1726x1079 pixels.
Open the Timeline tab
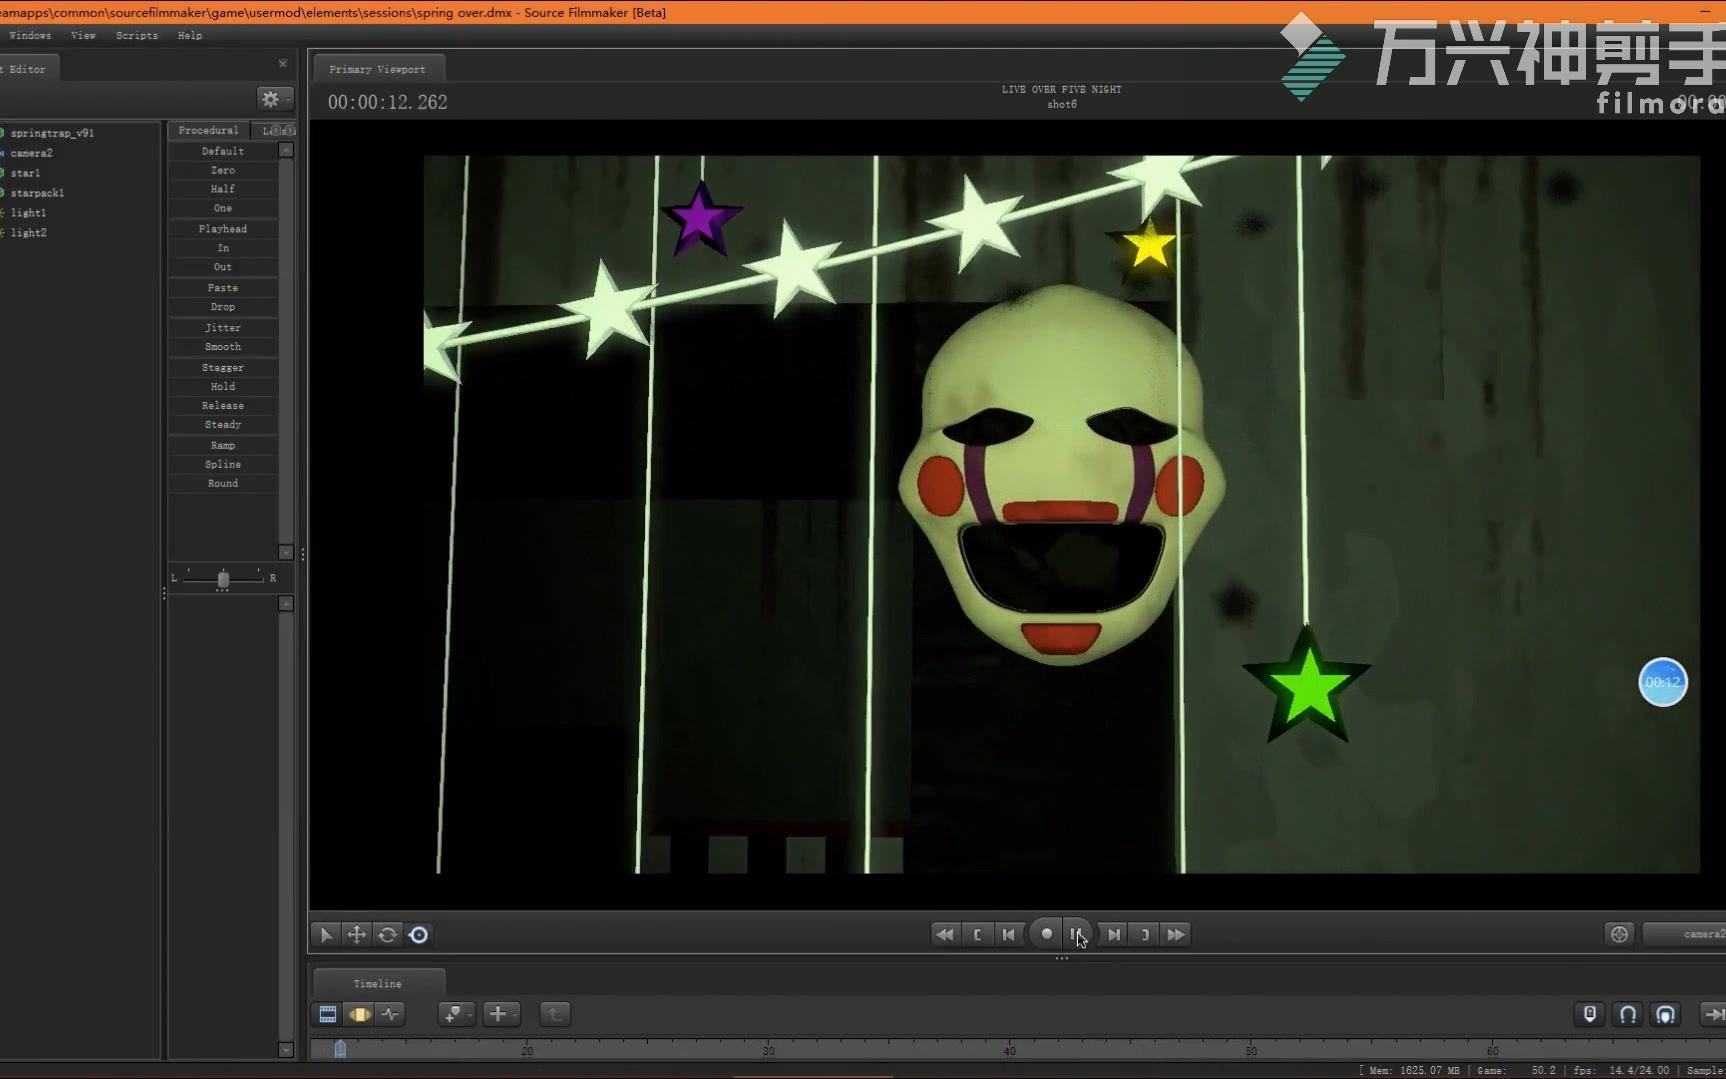tap(377, 983)
